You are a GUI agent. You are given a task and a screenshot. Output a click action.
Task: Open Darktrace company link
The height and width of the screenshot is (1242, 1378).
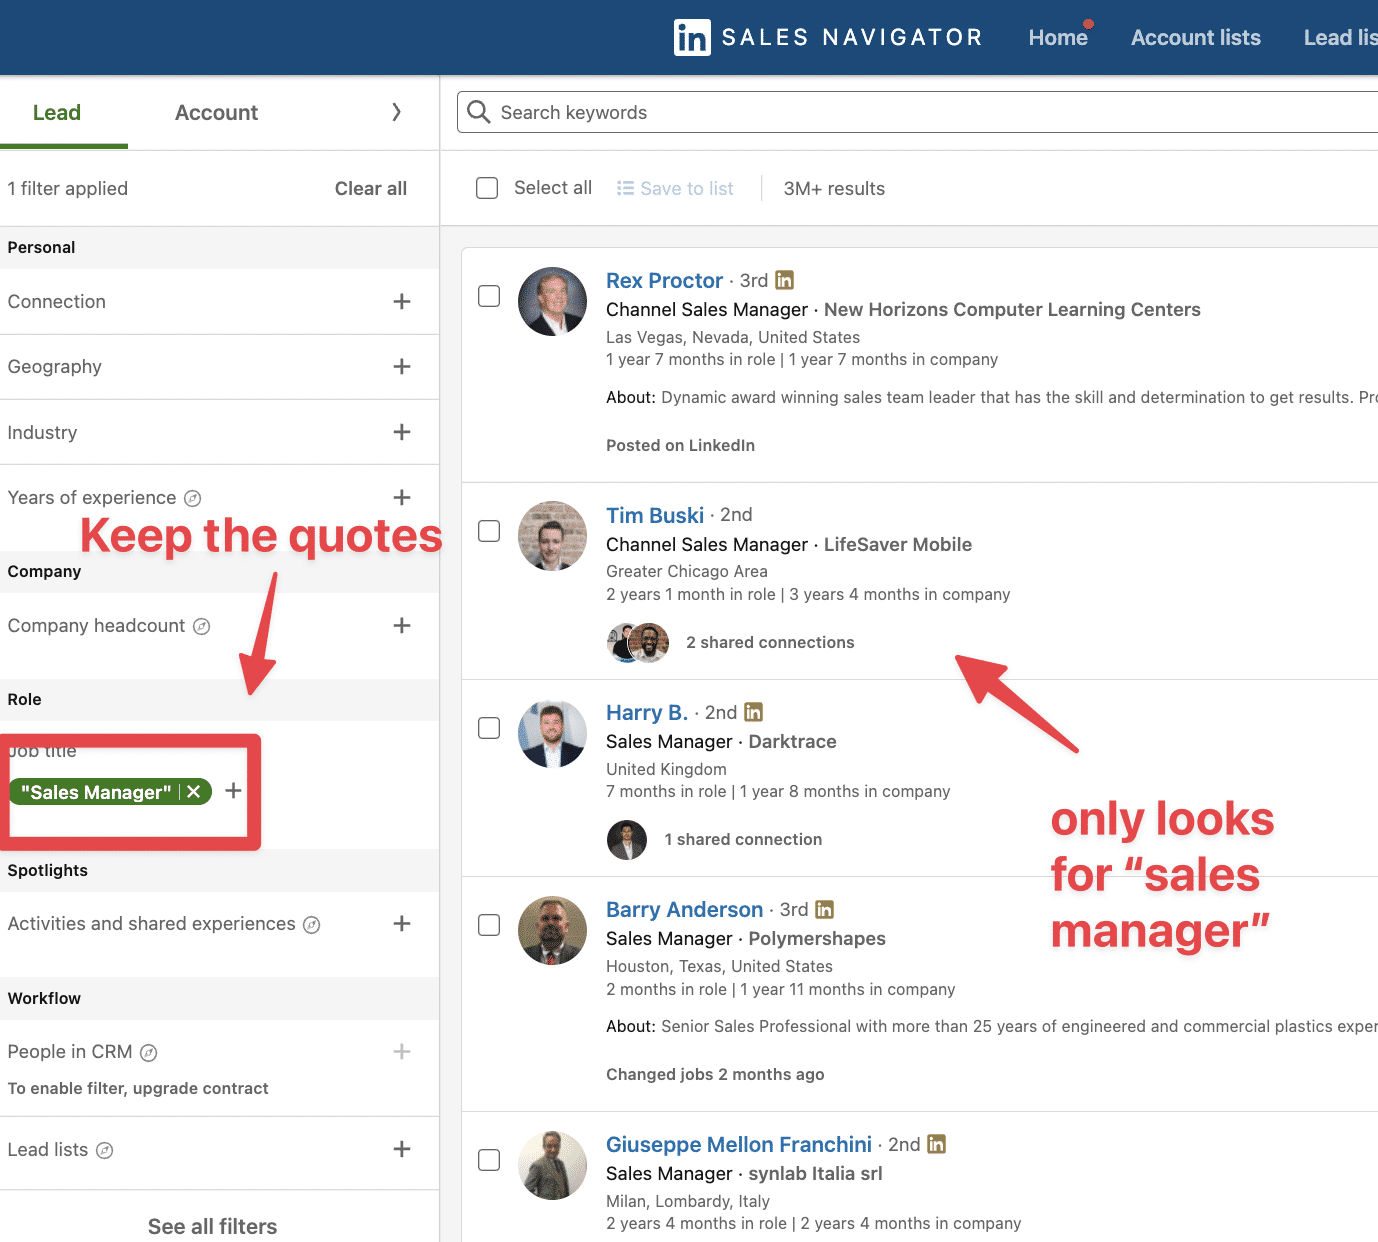pos(792,742)
